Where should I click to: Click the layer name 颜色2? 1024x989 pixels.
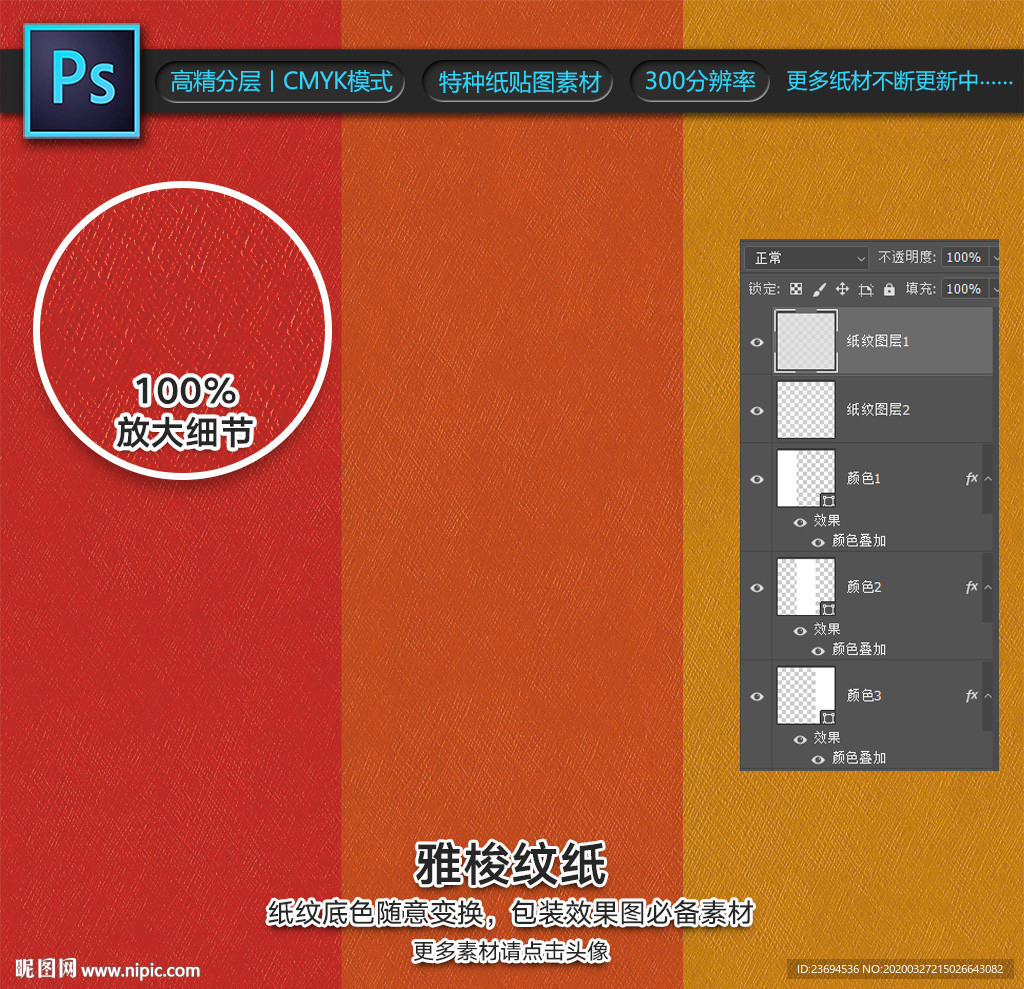pyautogui.click(x=863, y=587)
